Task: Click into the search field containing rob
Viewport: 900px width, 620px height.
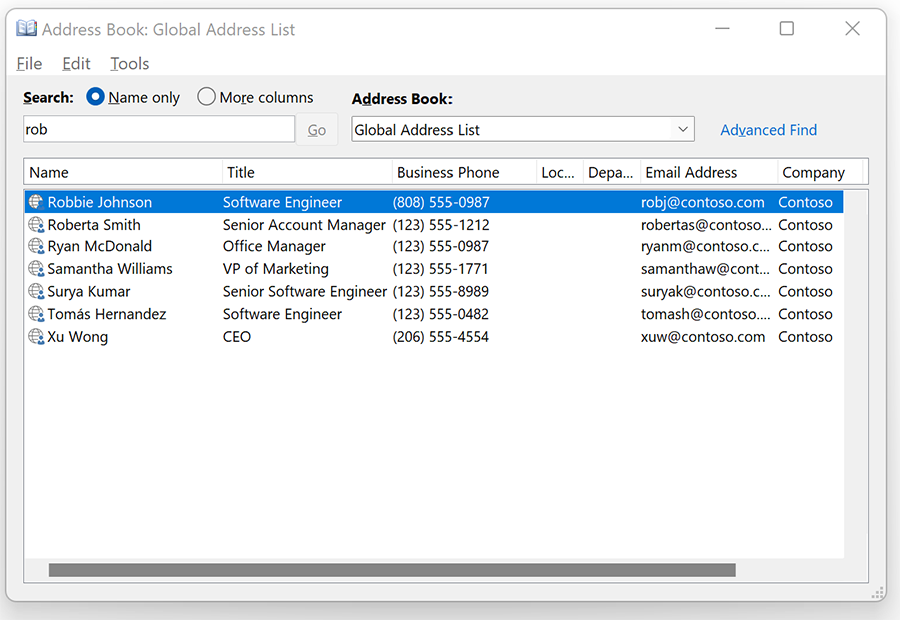Action: [x=159, y=129]
